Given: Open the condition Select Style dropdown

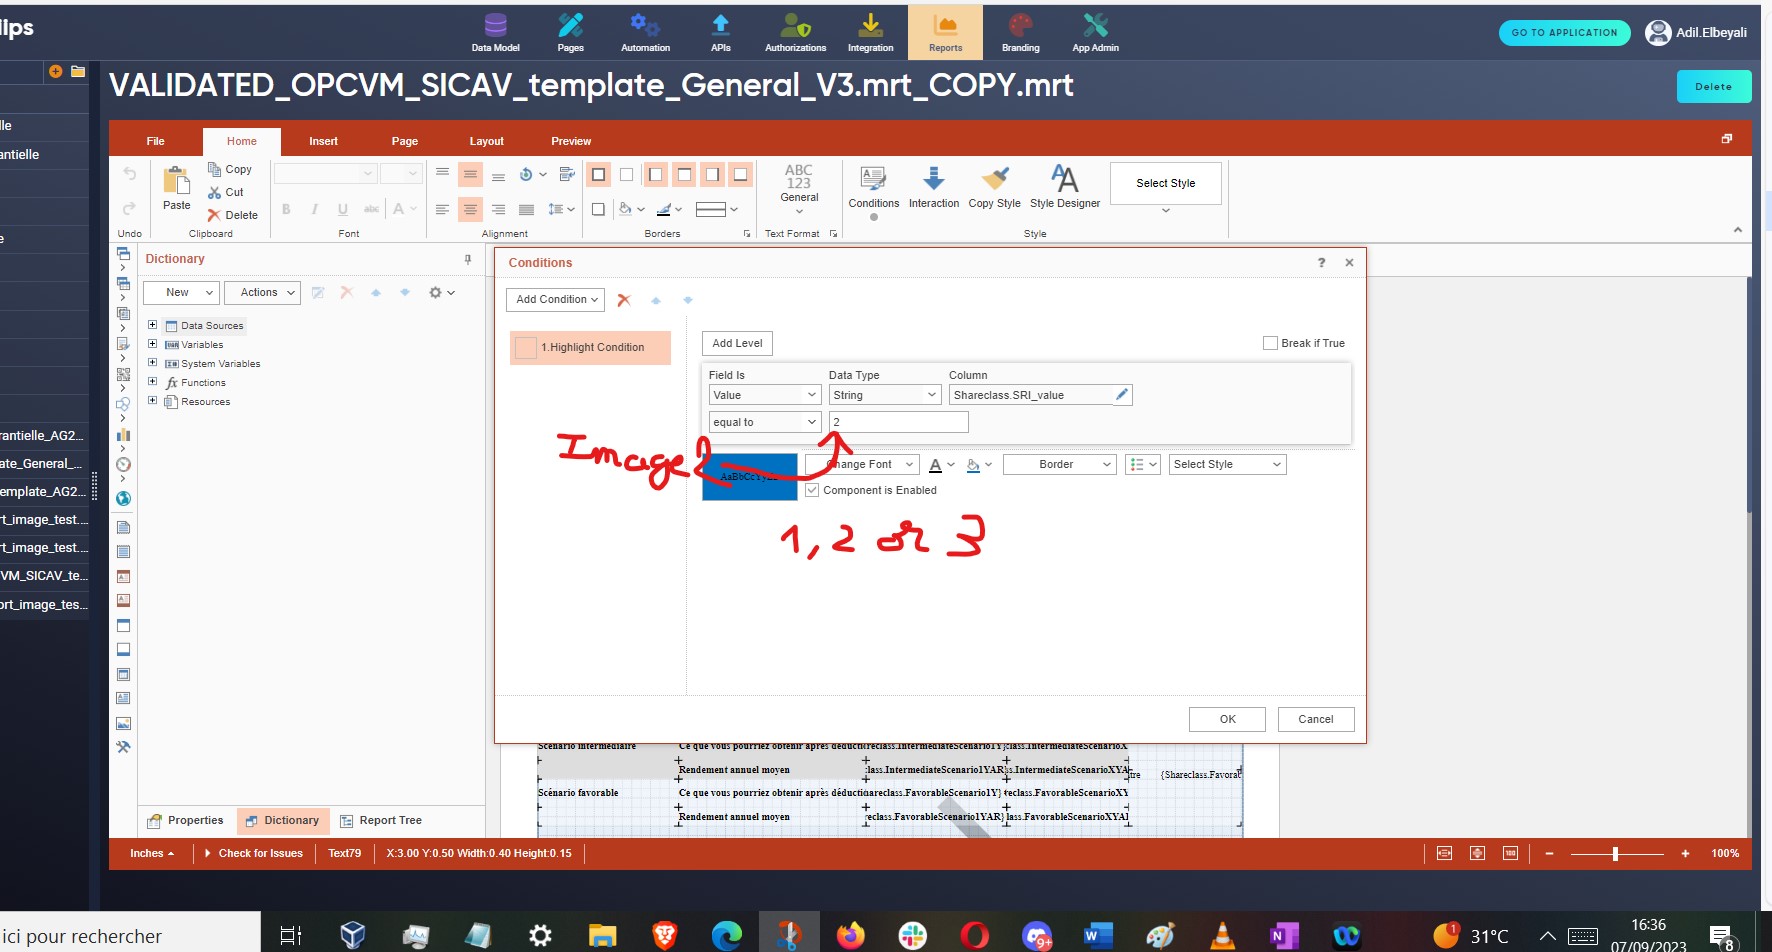Looking at the screenshot, I should 1227,464.
